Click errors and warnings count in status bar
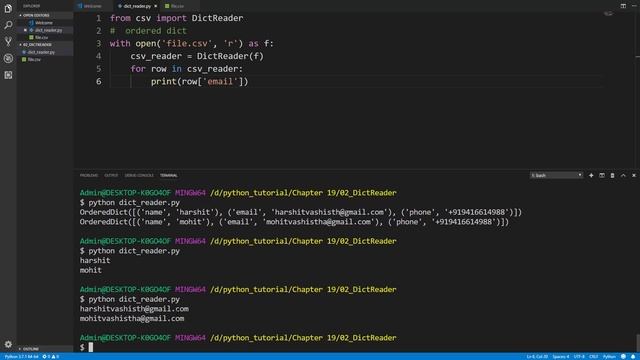 51,356
